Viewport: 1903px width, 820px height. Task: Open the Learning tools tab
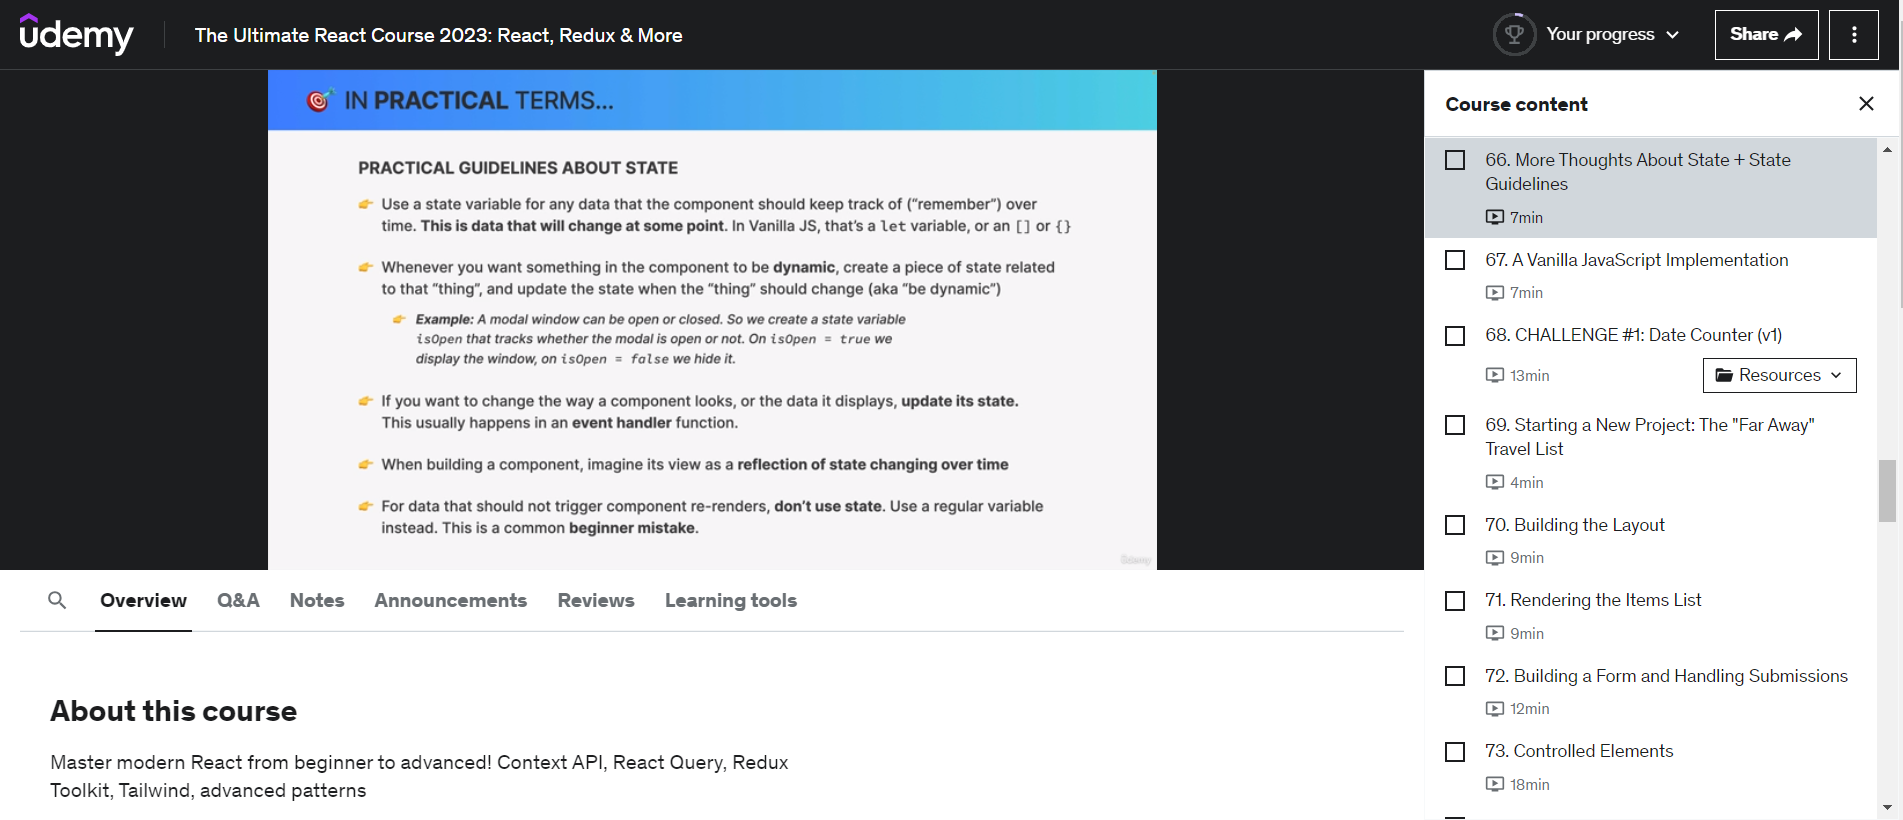(730, 600)
